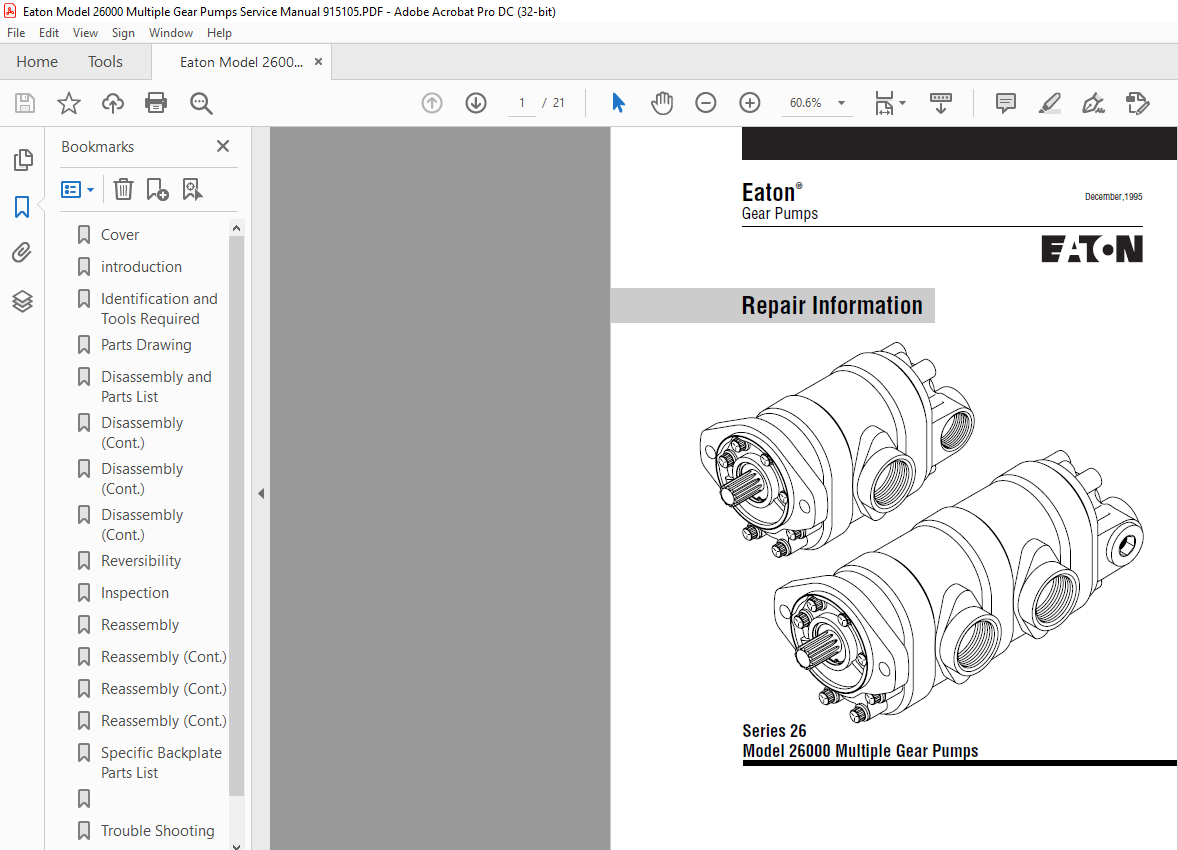Add document to starred with star icon
Image resolution: width=1178 pixels, height=850 pixels.
pos(69,103)
